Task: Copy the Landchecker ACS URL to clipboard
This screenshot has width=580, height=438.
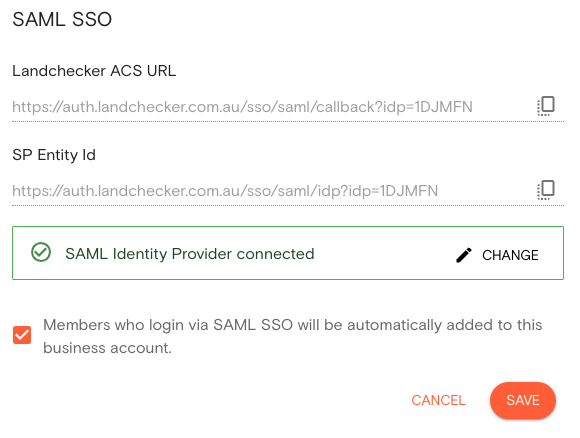Action: pos(546,106)
